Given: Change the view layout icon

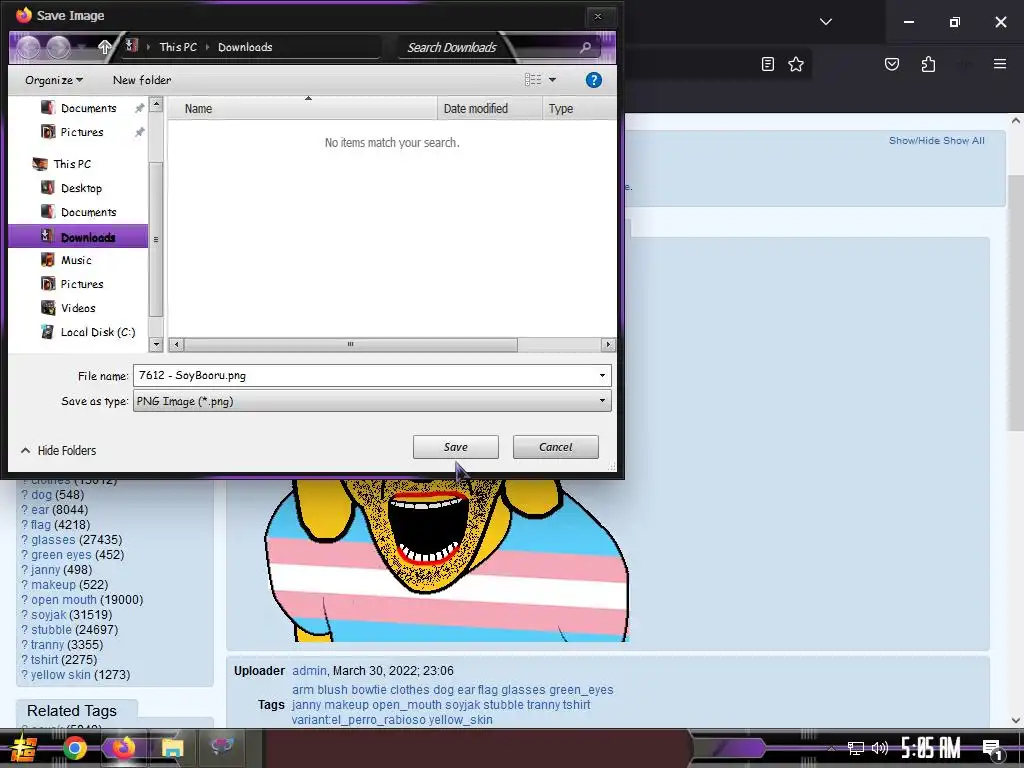Looking at the screenshot, I should click(x=533, y=80).
